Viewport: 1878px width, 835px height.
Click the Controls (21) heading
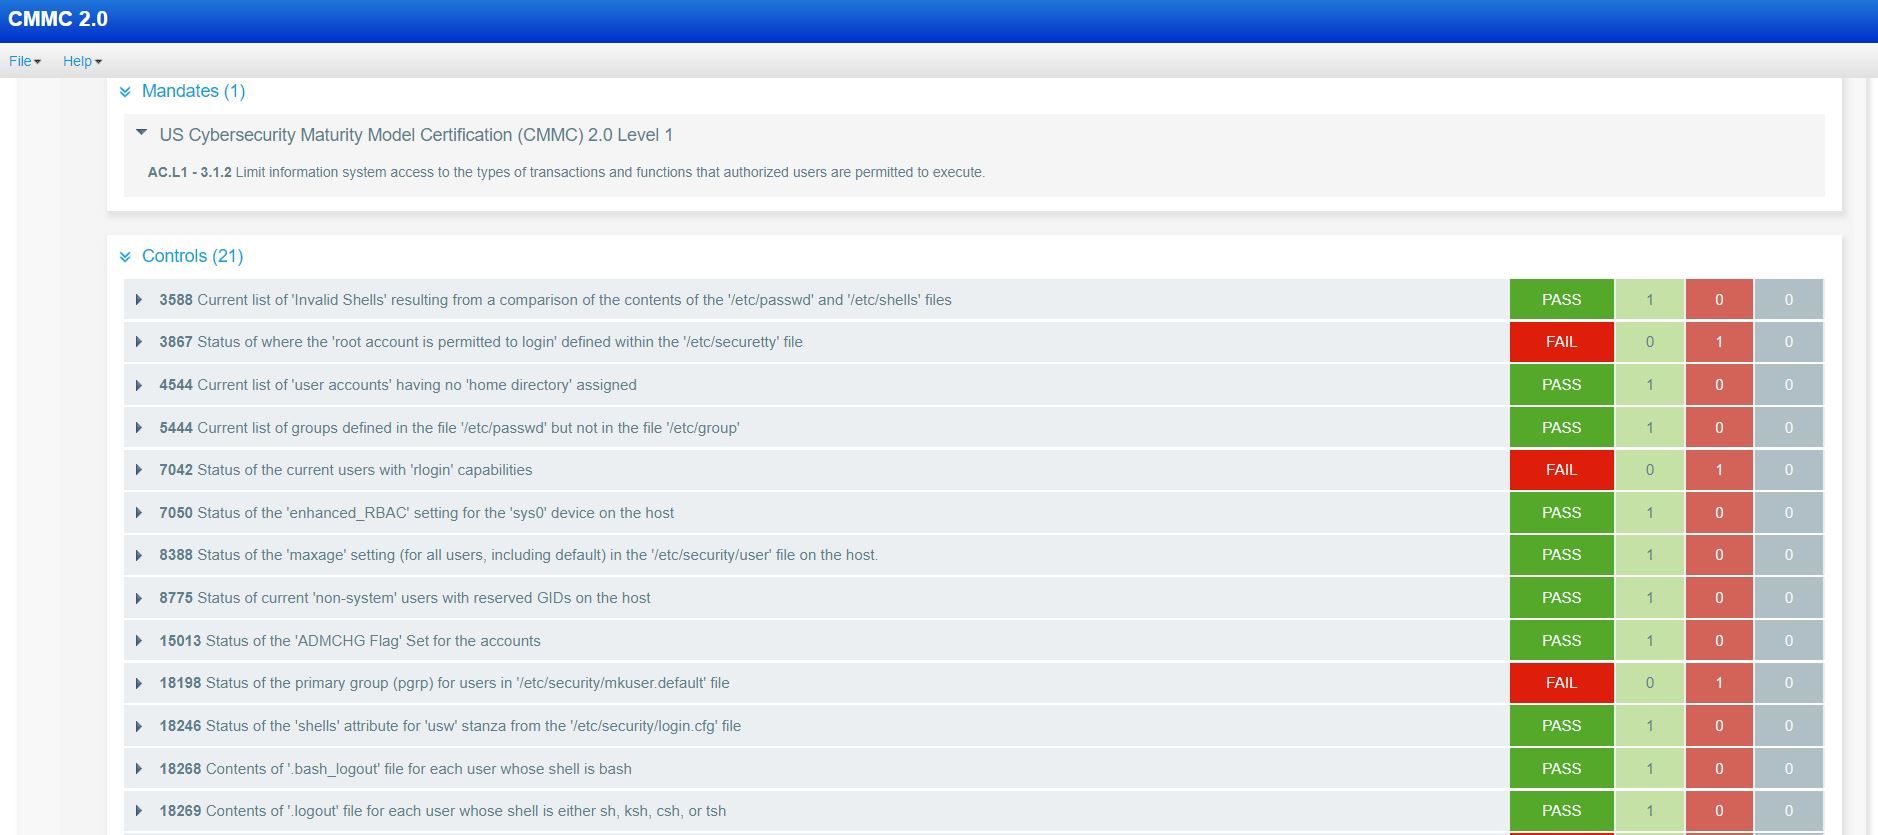point(192,256)
